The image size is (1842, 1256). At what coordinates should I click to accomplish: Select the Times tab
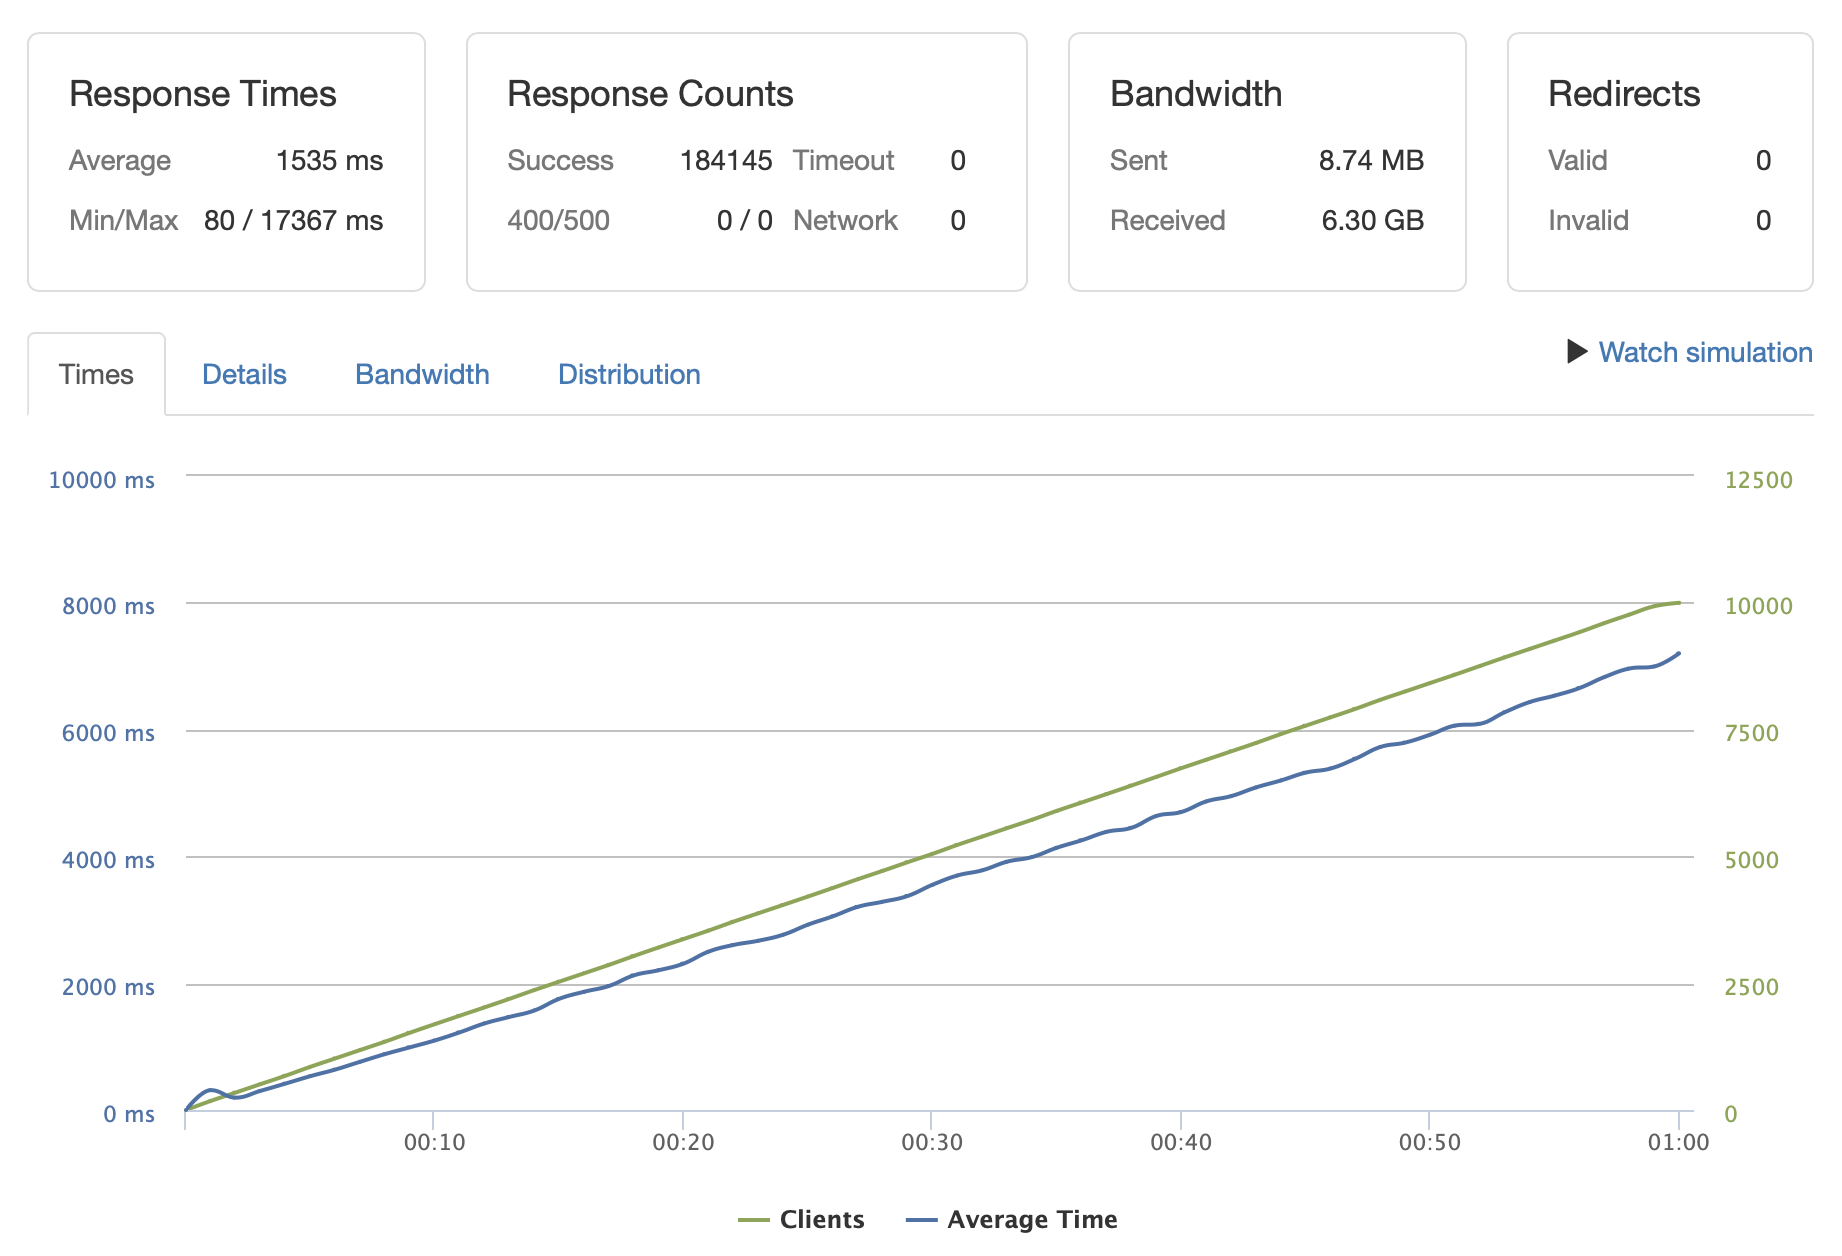pos(96,374)
